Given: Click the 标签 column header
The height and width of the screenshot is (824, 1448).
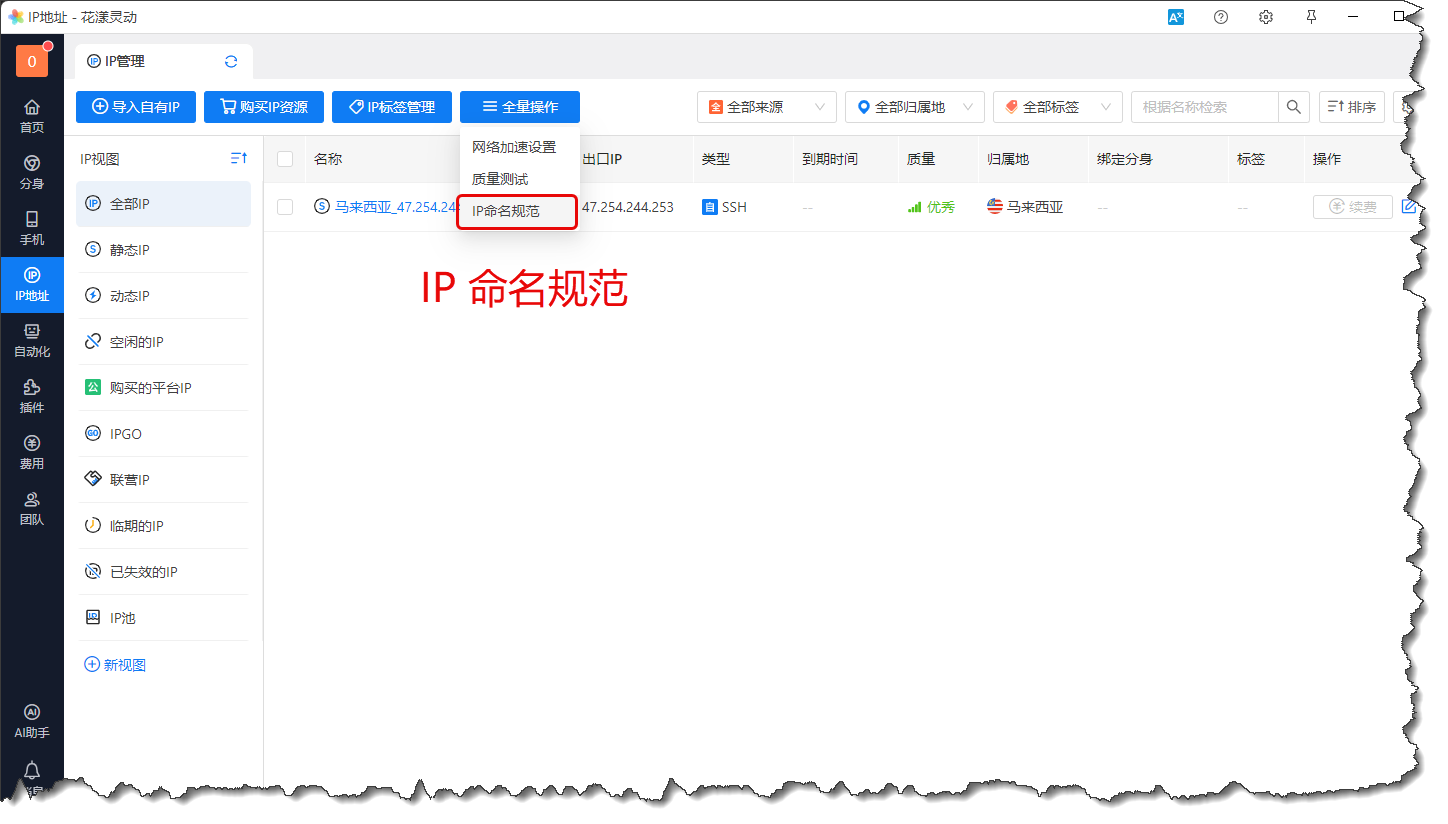Looking at the screenshot, I should click(x=1251, y=159).
